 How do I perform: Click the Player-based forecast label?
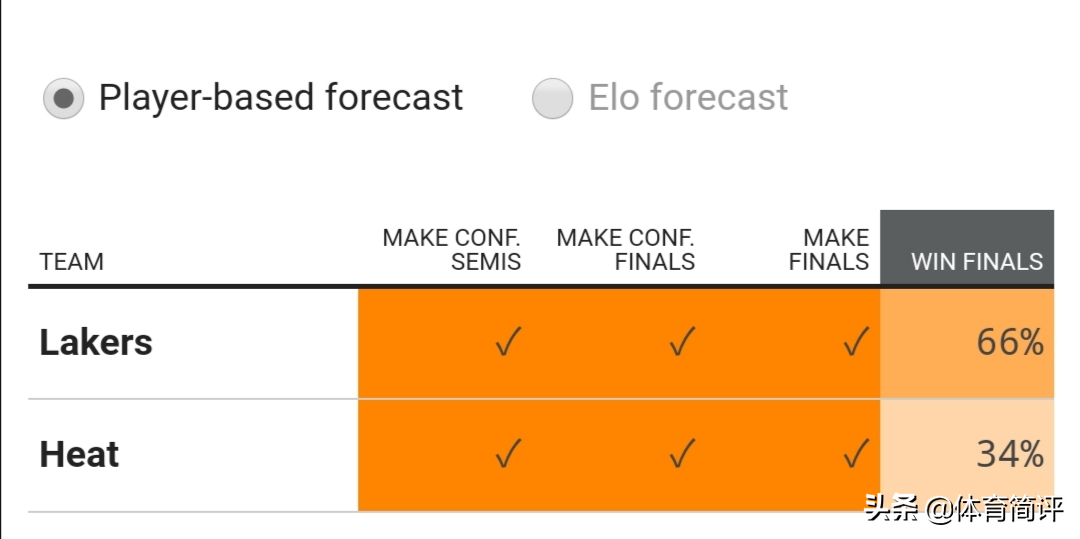click(280, 98)
